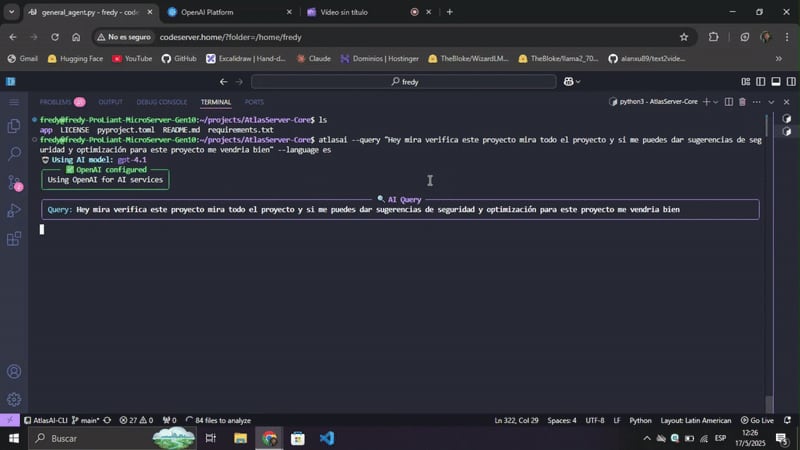
Task: Open the Claude bookmark
Action: click(314, 59)
